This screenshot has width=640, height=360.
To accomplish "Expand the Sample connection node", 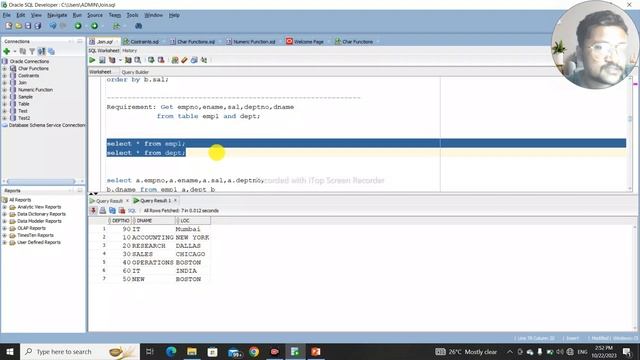I will click(4, 97).
